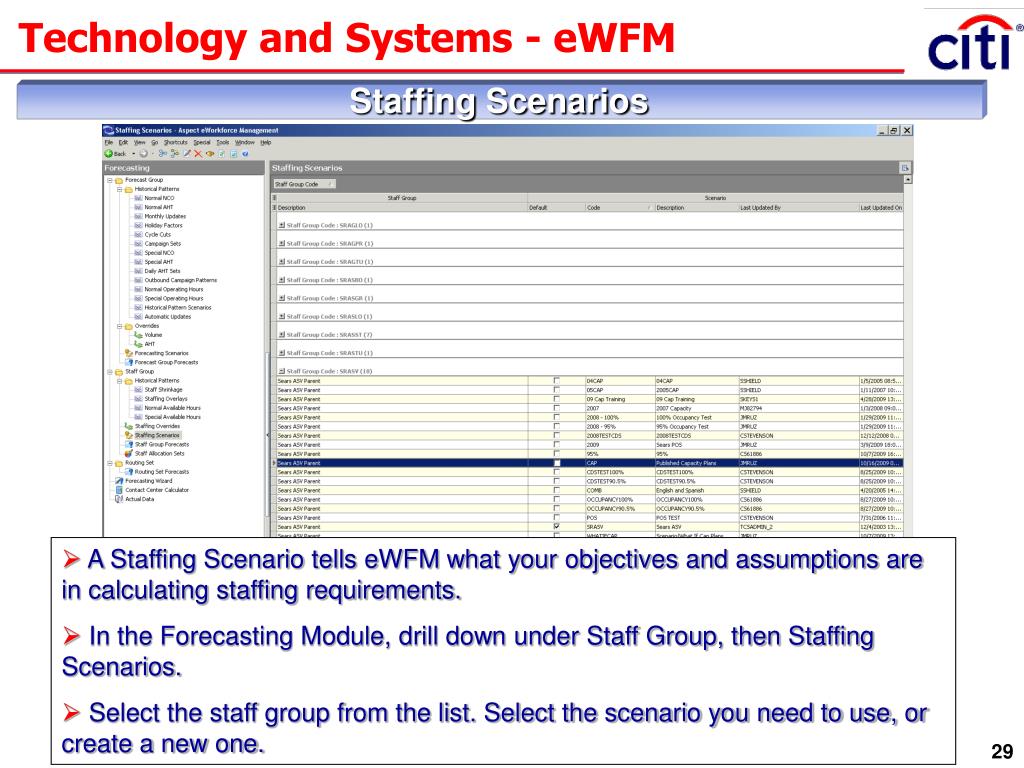The height and width of the screenshot is (768, 1024).
Task: Collapse Staff Group Code SRASV group
Action: [281, 371]
